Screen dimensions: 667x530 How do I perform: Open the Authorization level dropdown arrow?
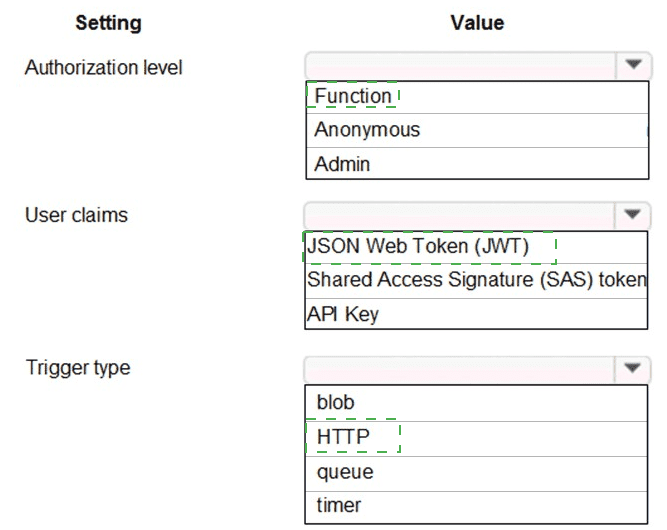[632, 65]
